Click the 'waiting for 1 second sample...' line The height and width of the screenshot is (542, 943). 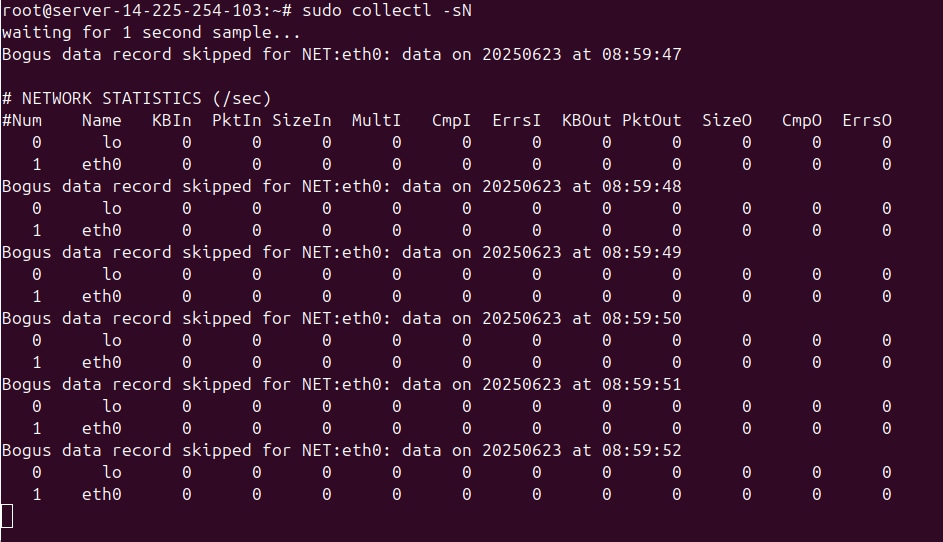coord(151,32)
